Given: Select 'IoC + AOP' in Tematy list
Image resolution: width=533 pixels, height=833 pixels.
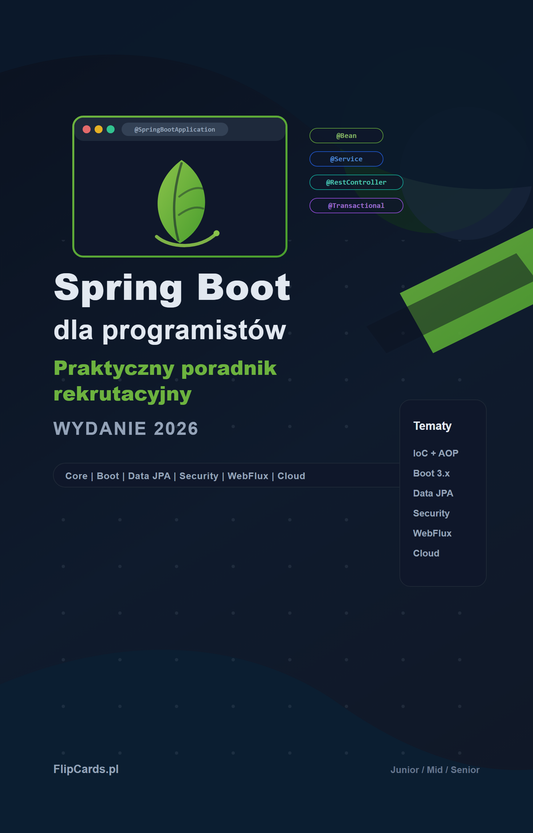Looking at the screenshot, I should (436, 453).
